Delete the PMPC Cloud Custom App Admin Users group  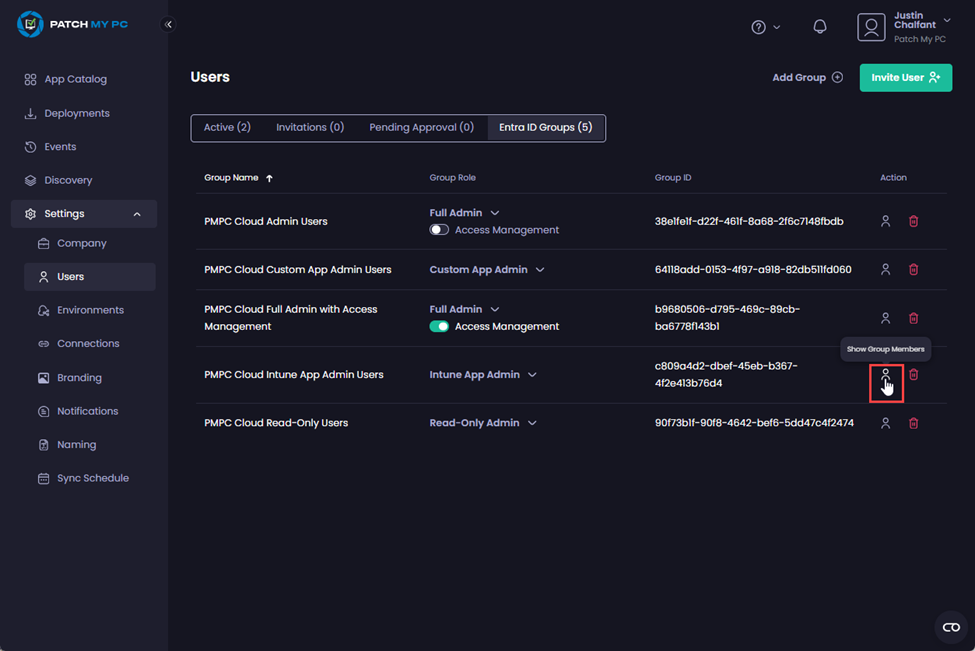click(913, 269)
